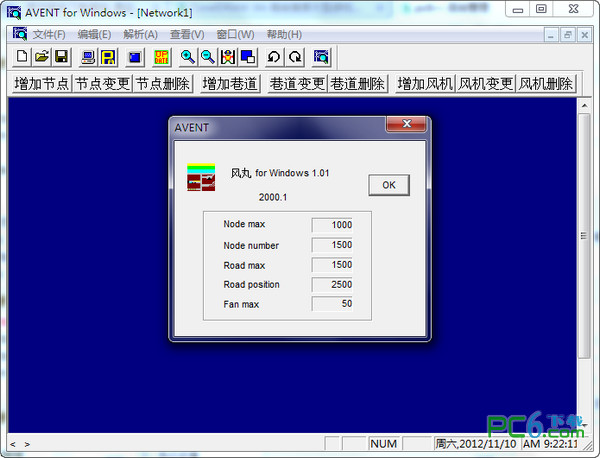600x458 pixels.
Task: Click the rotate clockwise icon
Action: 295,57
